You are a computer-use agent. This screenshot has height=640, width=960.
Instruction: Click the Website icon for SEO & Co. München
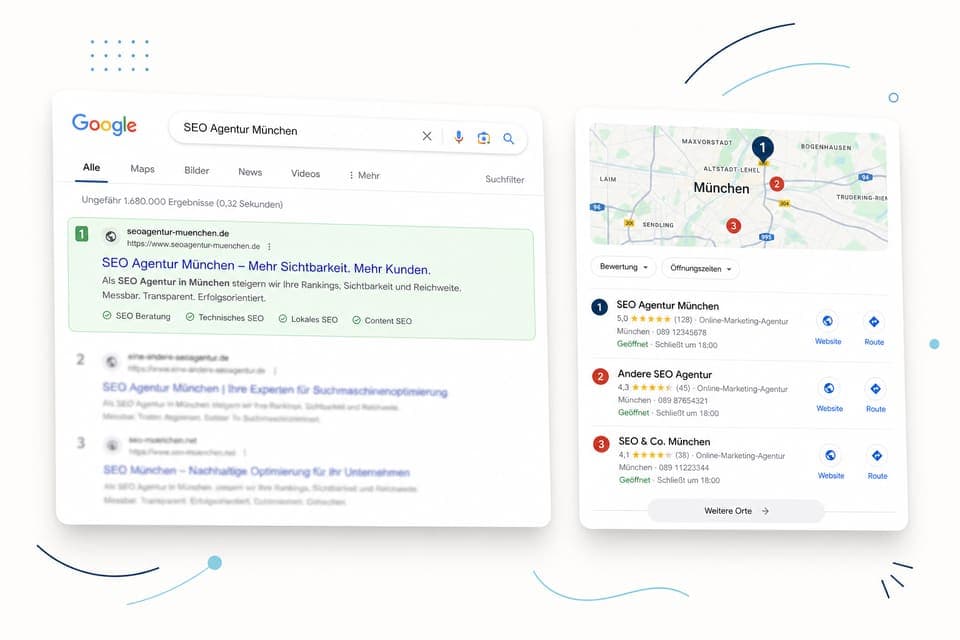click(x=830, y=455)
